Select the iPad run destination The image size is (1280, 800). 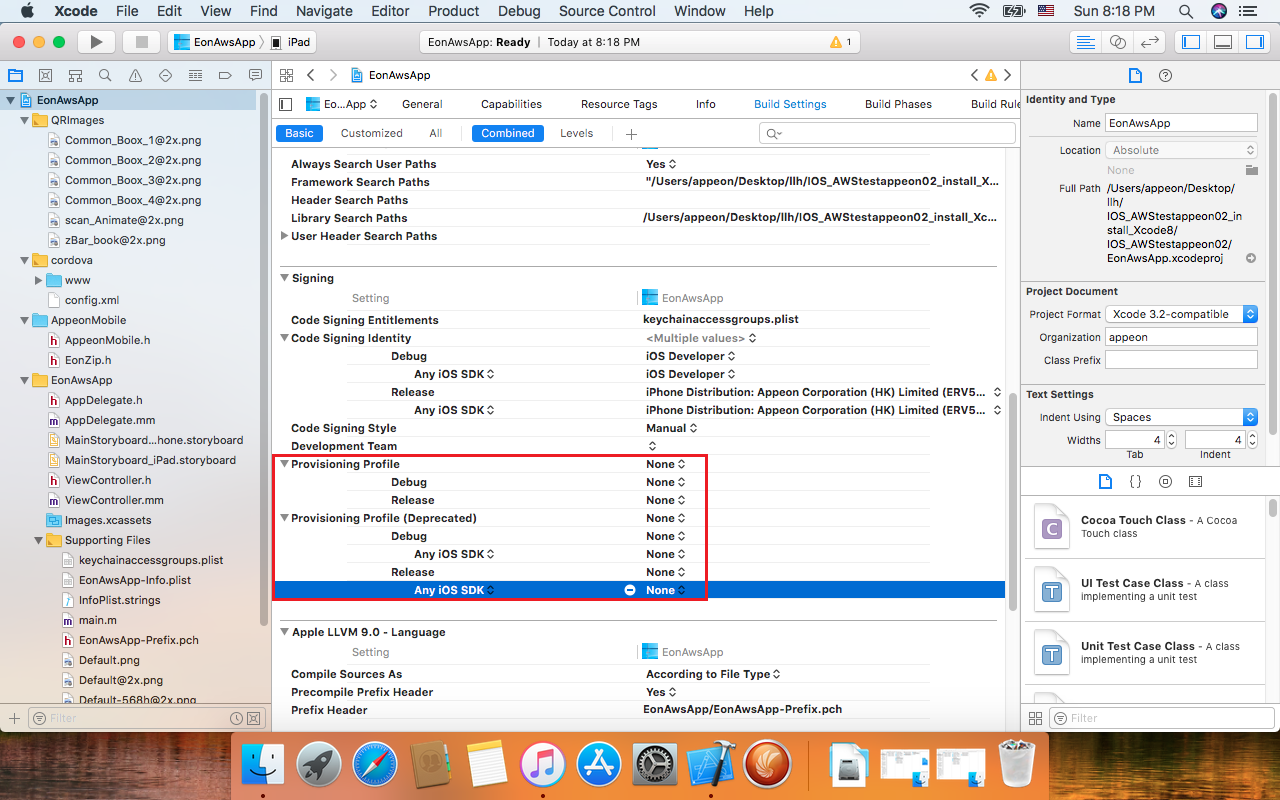pos(290,42)
